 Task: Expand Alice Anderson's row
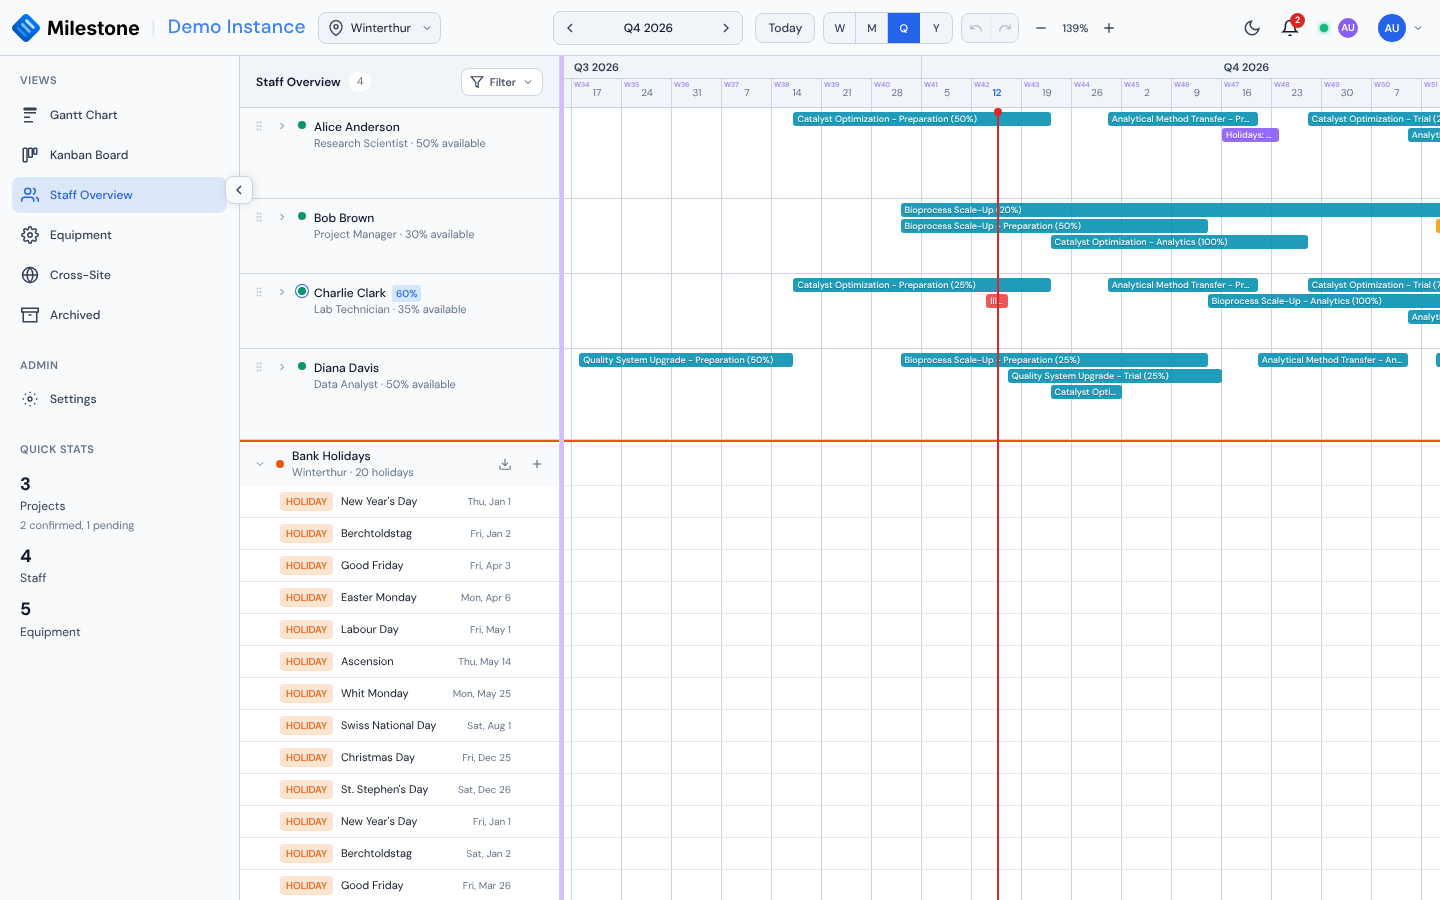click(x=282, y=126)
